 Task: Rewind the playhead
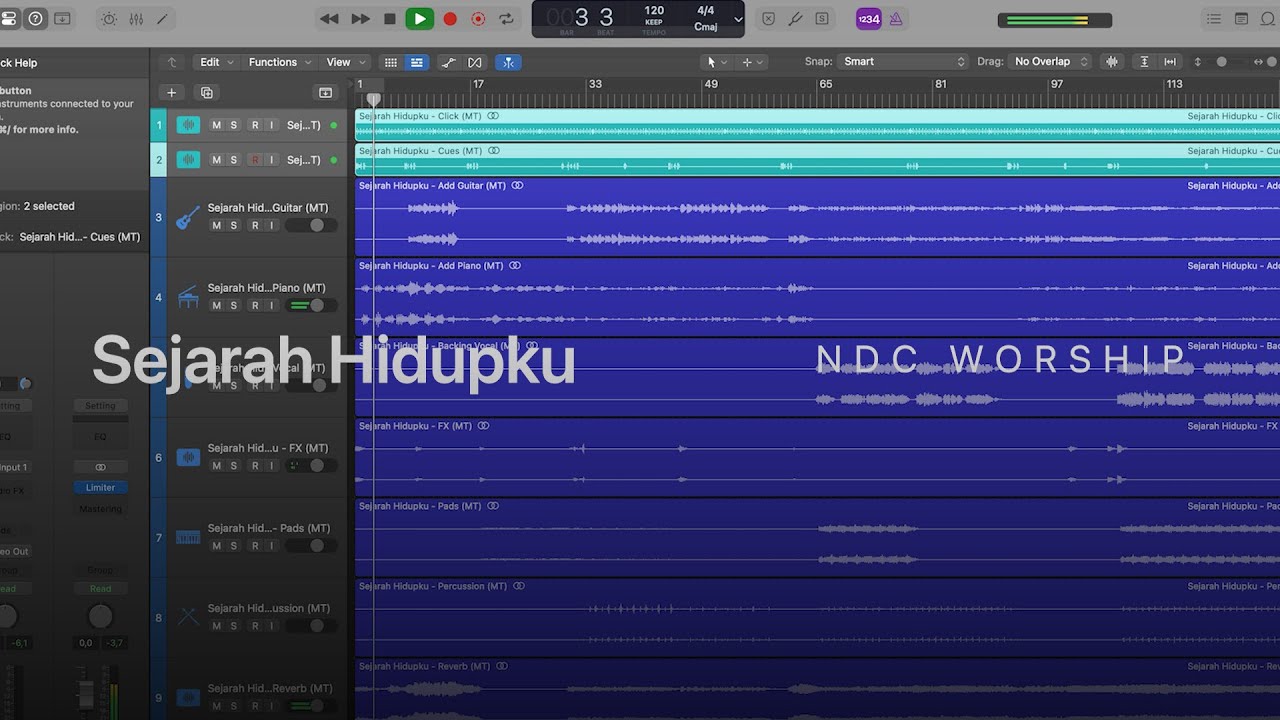tap(329, 18)
